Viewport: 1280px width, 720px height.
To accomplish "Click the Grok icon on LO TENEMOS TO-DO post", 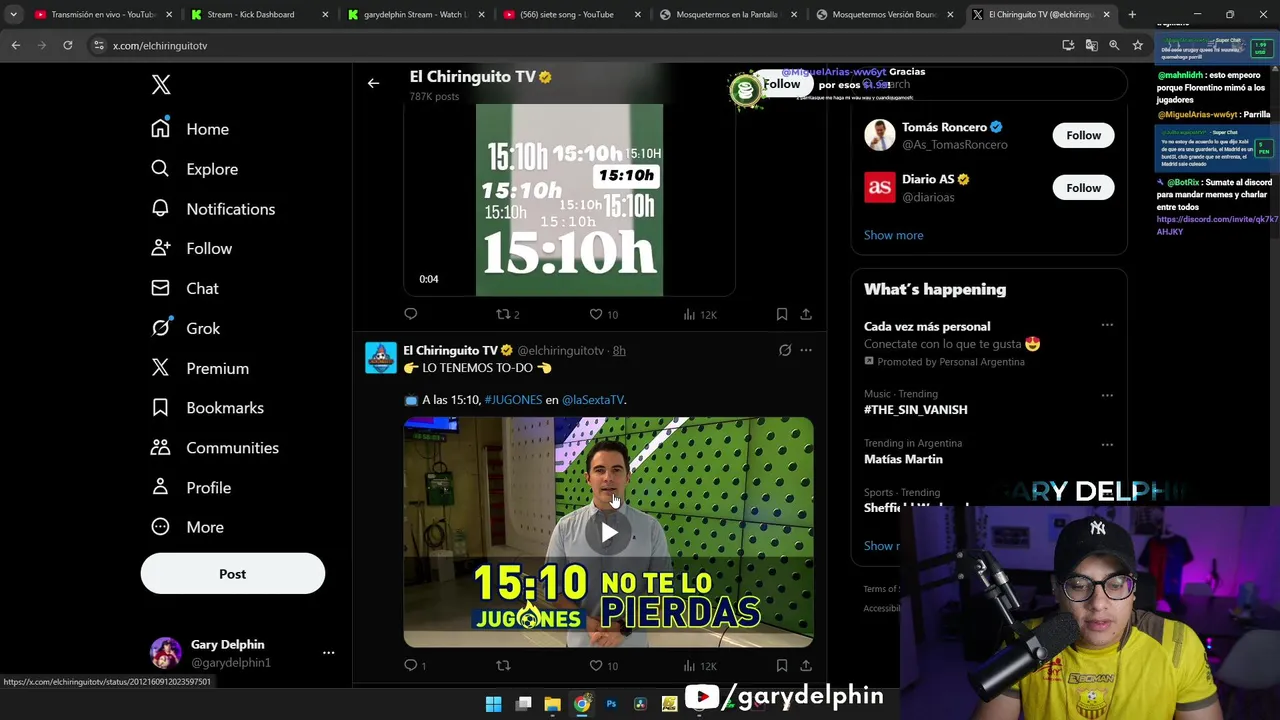I will (785, 350).
